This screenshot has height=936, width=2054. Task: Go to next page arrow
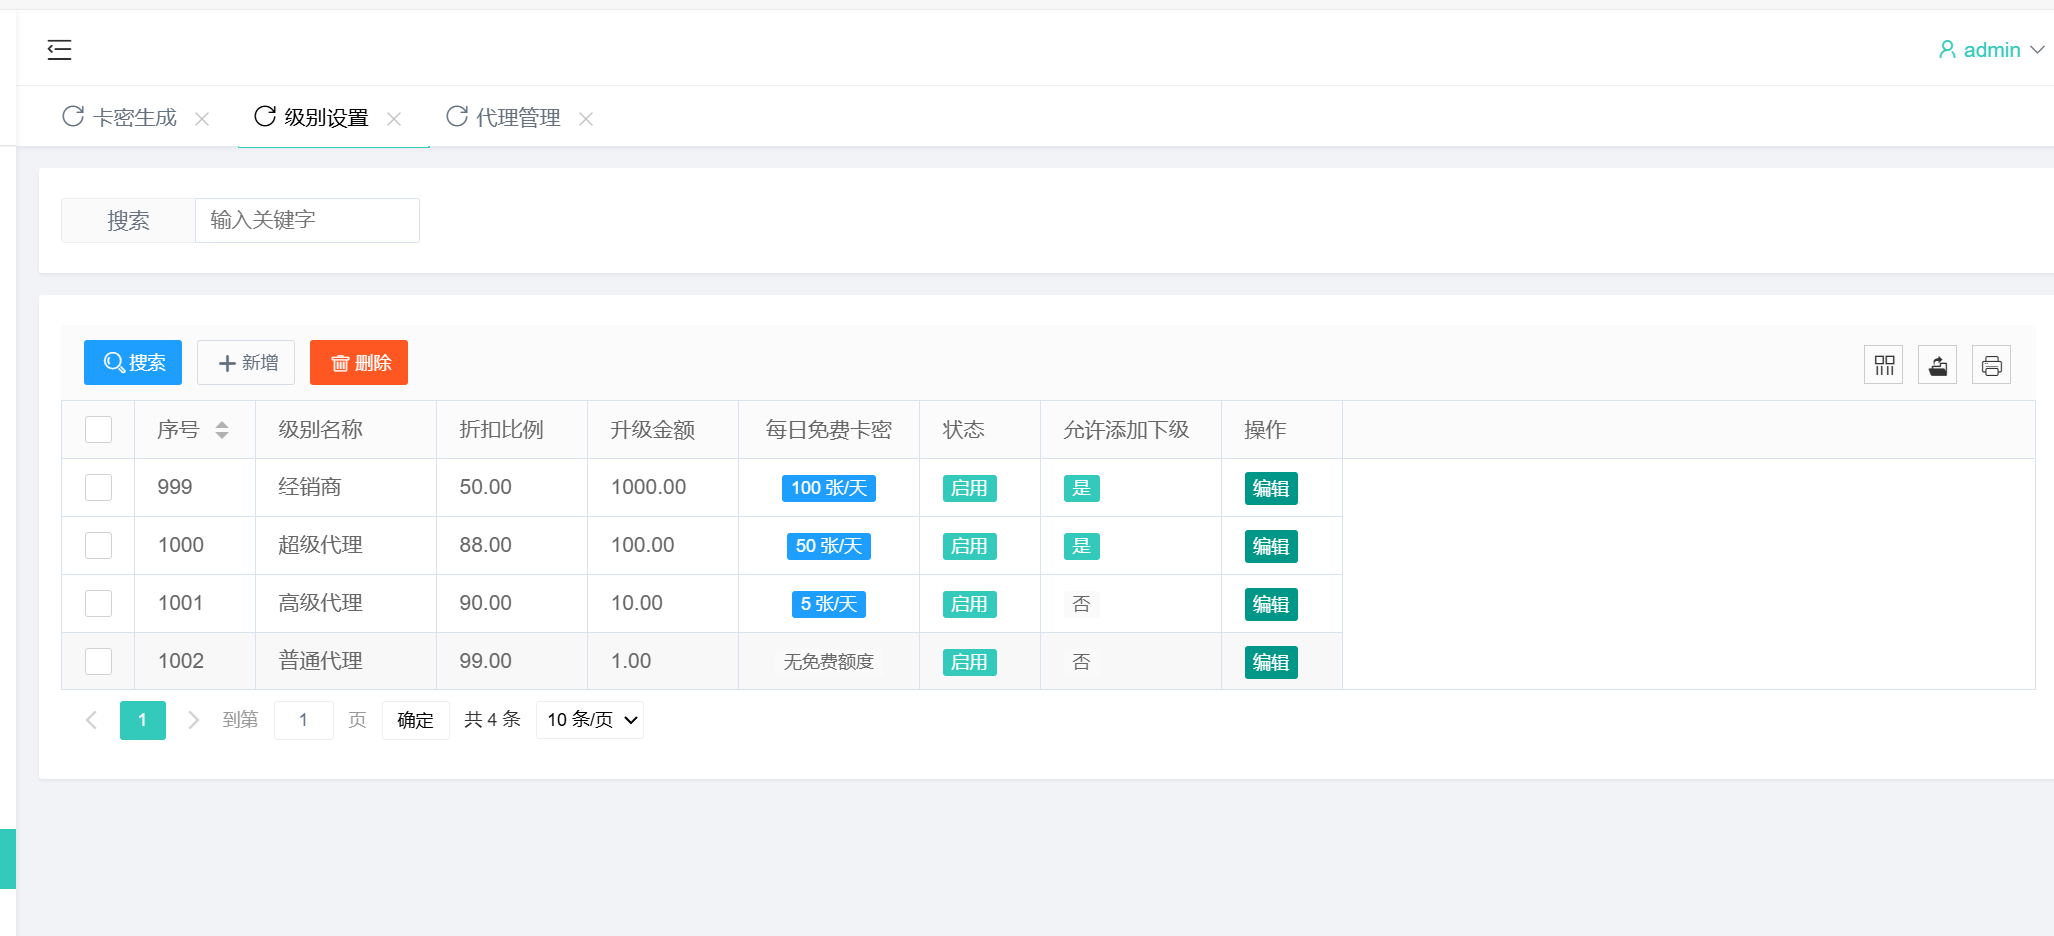point(194,720)
